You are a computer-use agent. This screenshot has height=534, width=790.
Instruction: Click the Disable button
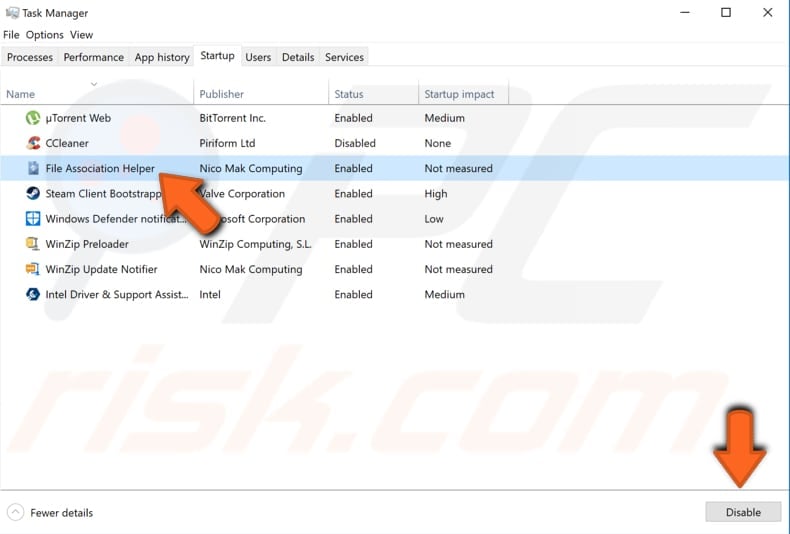(743, 512)
